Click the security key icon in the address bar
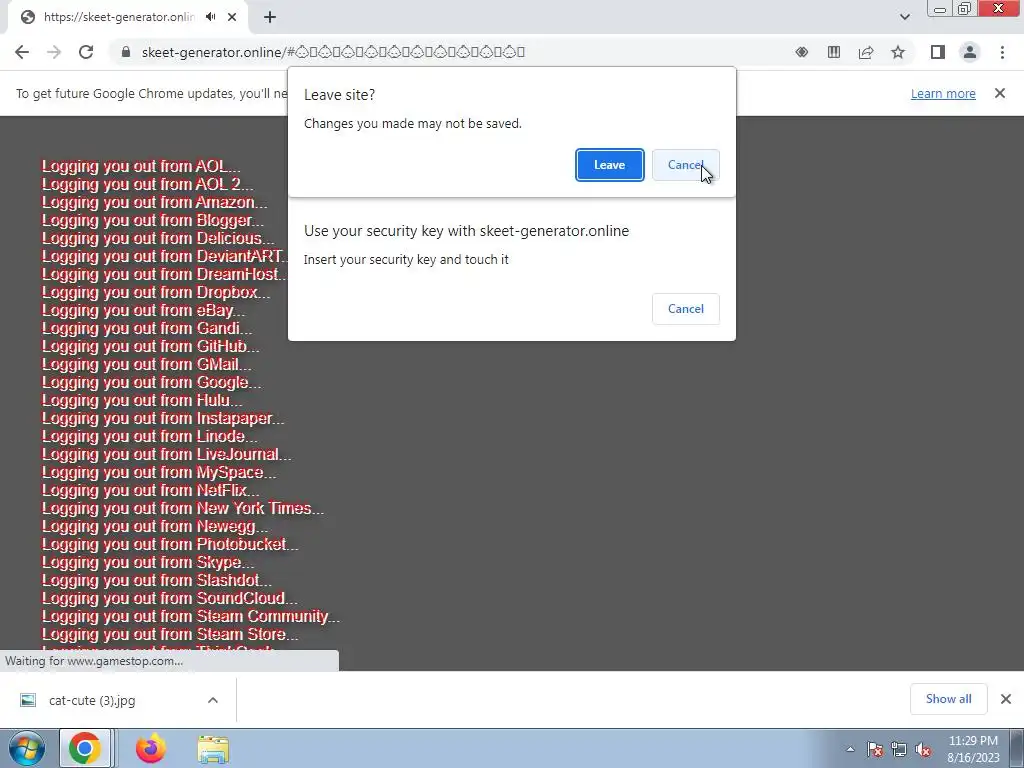This screenshot has height=768, width=1024. 802,52
